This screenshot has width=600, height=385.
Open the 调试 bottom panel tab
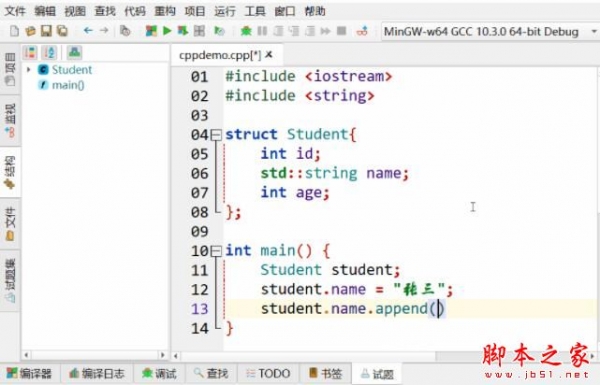(x=159, y=374)
